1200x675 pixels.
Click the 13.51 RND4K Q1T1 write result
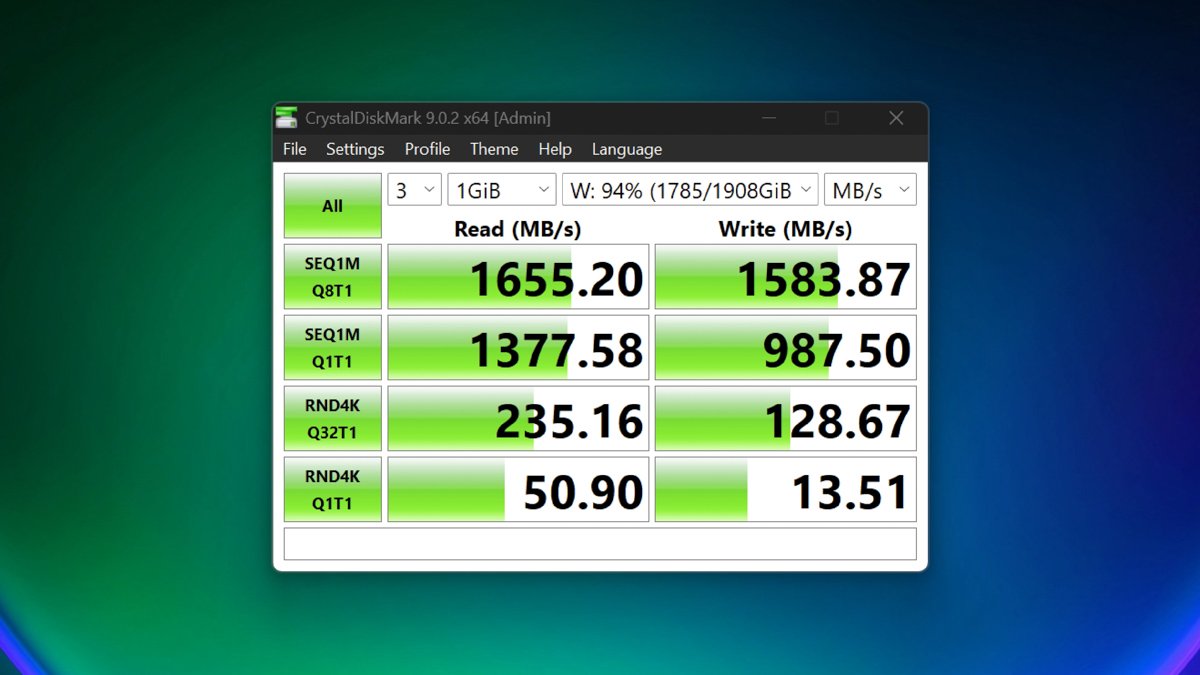pos(786,490)
